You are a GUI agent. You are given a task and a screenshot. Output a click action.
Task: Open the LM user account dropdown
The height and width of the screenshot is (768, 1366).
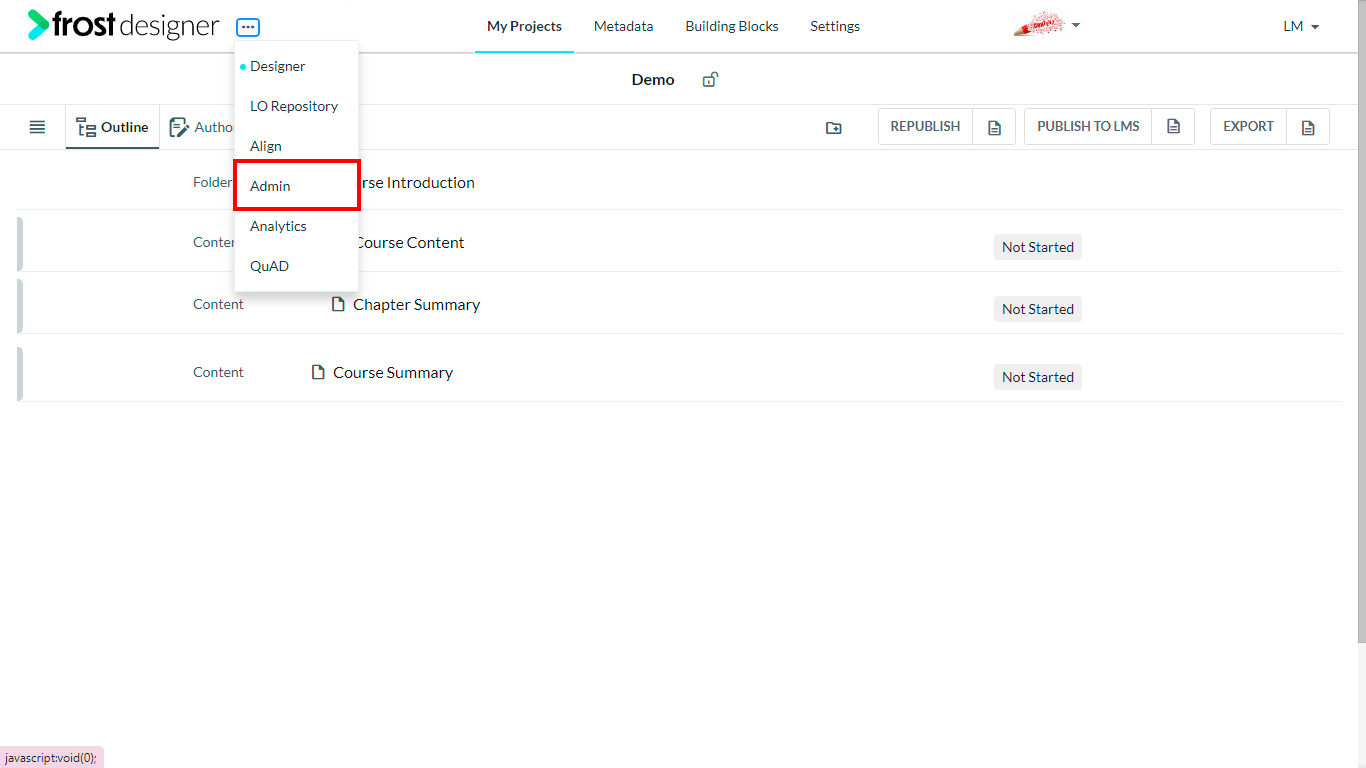coord(1301,26)
